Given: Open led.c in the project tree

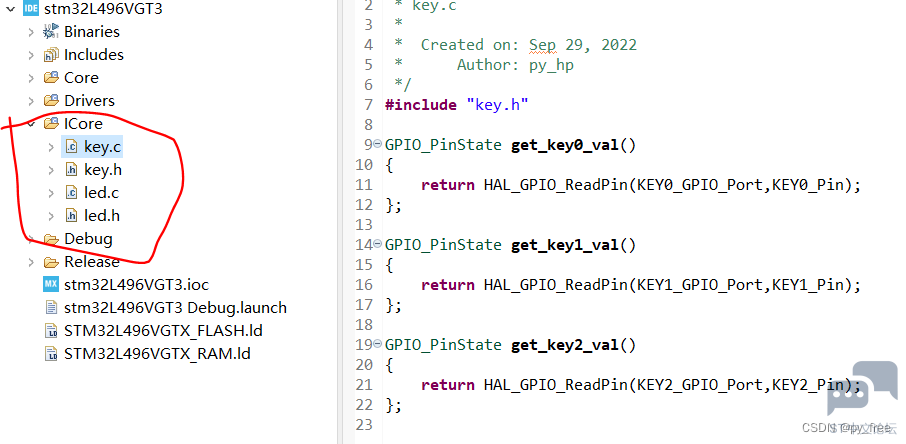Looking at the screenshot, I should (102, 193).
